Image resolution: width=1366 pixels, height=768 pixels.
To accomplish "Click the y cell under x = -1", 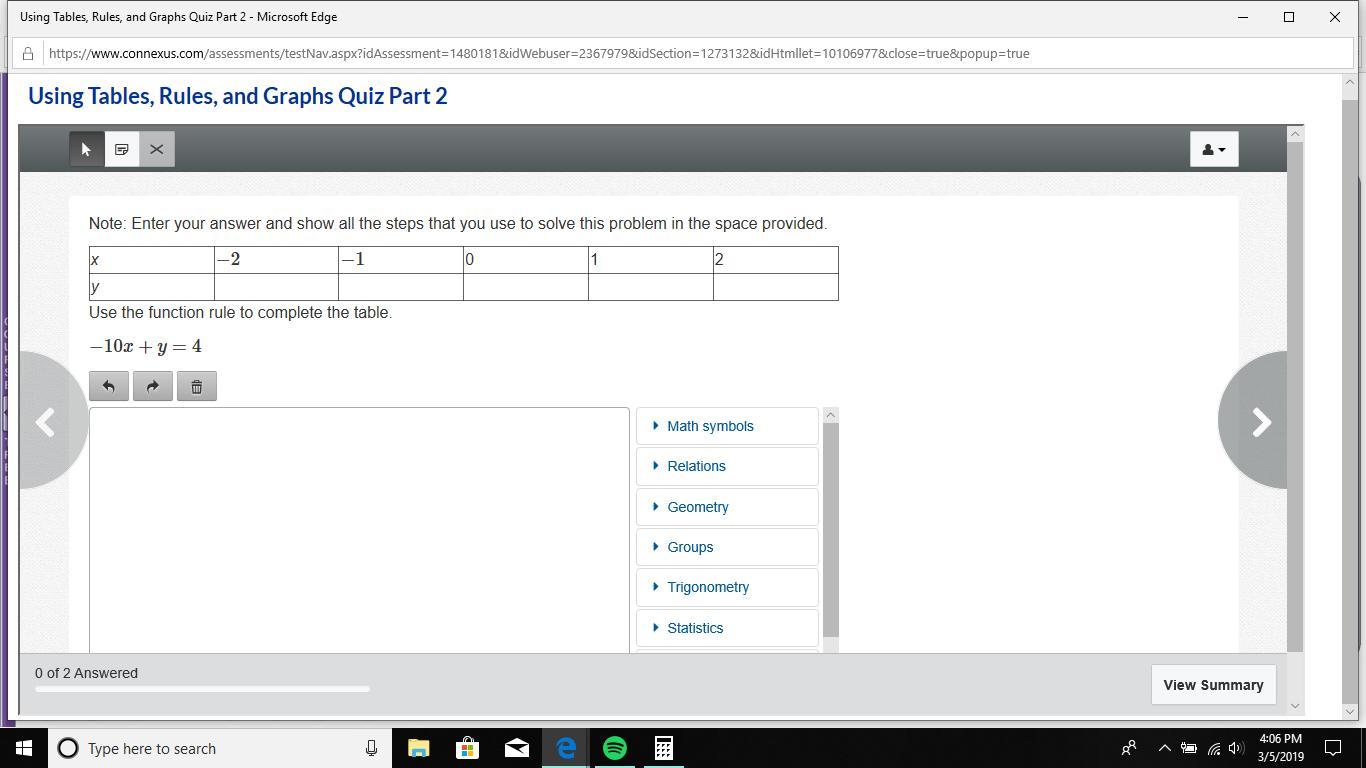I will [401, 287].
